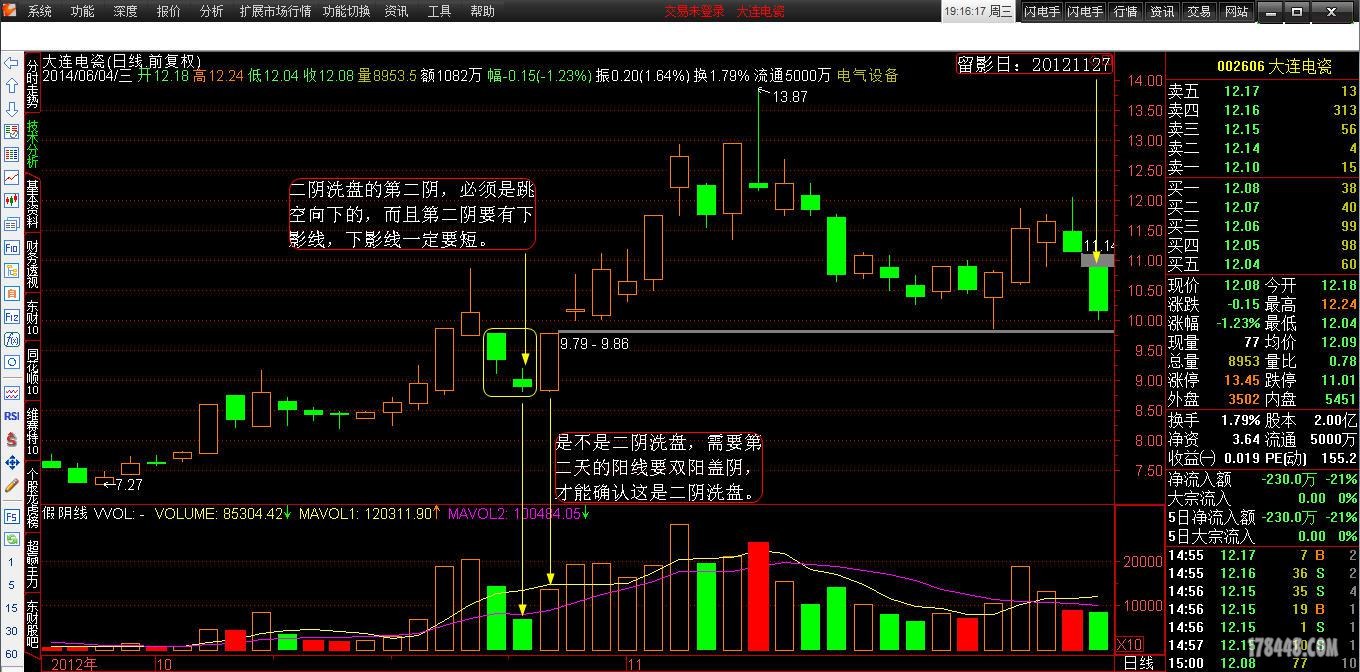
Task: Select the pencil drawing tool icon
Action: point(11,485)
